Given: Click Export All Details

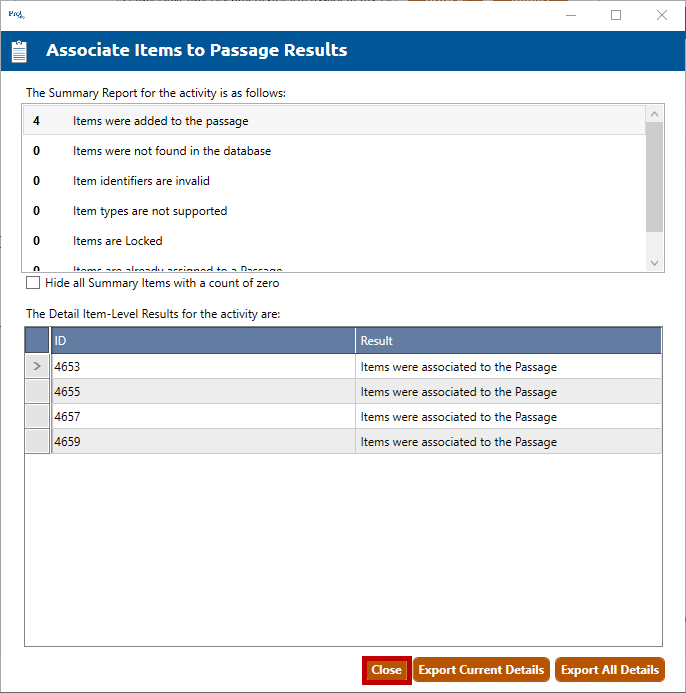Looking at the screenshot, I should click(609, 670).
